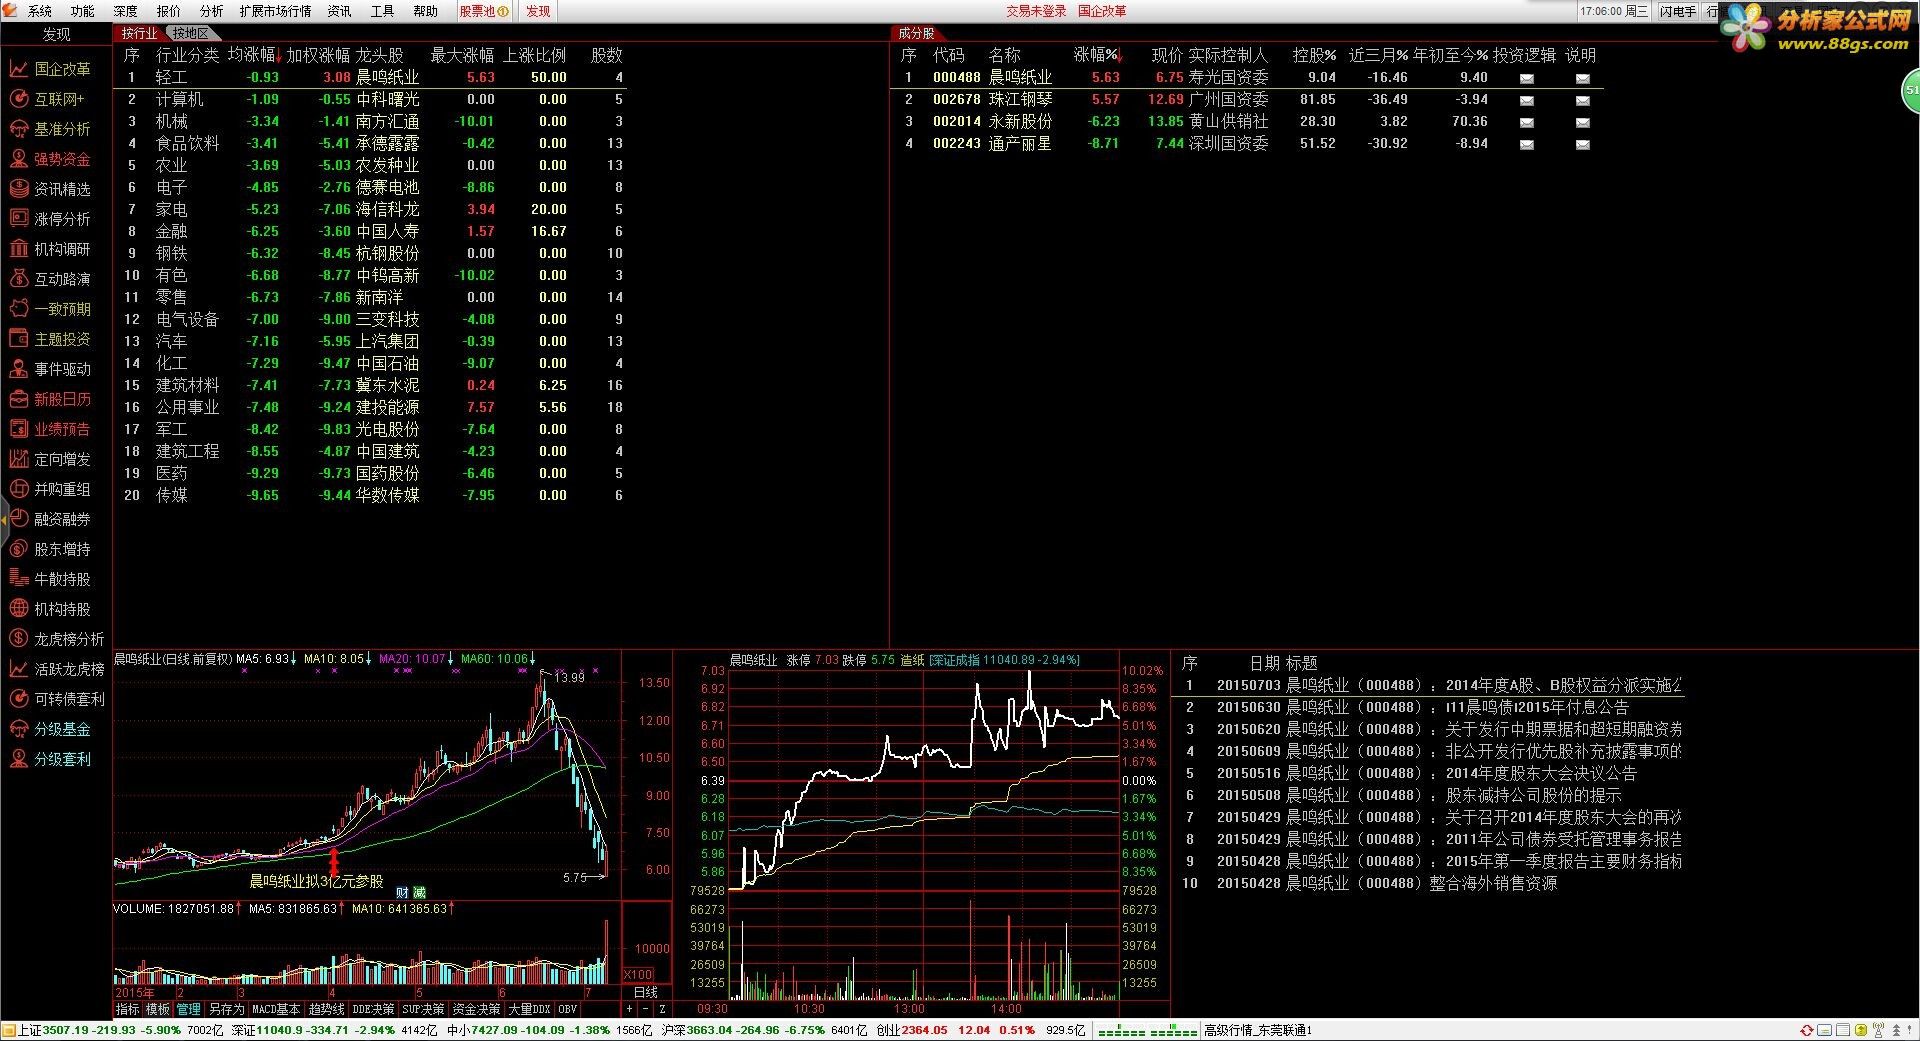This screenshot has width=1920, height=1041.
Task: Select the 资金决策 indicator tab
Action: [x=476, y=1009]
